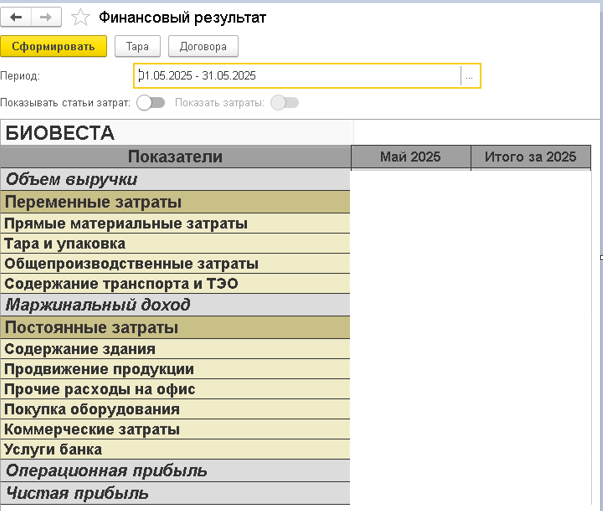Toggle Показывать статьи затрат switch
603x511 pixels.
pos(151,102)
